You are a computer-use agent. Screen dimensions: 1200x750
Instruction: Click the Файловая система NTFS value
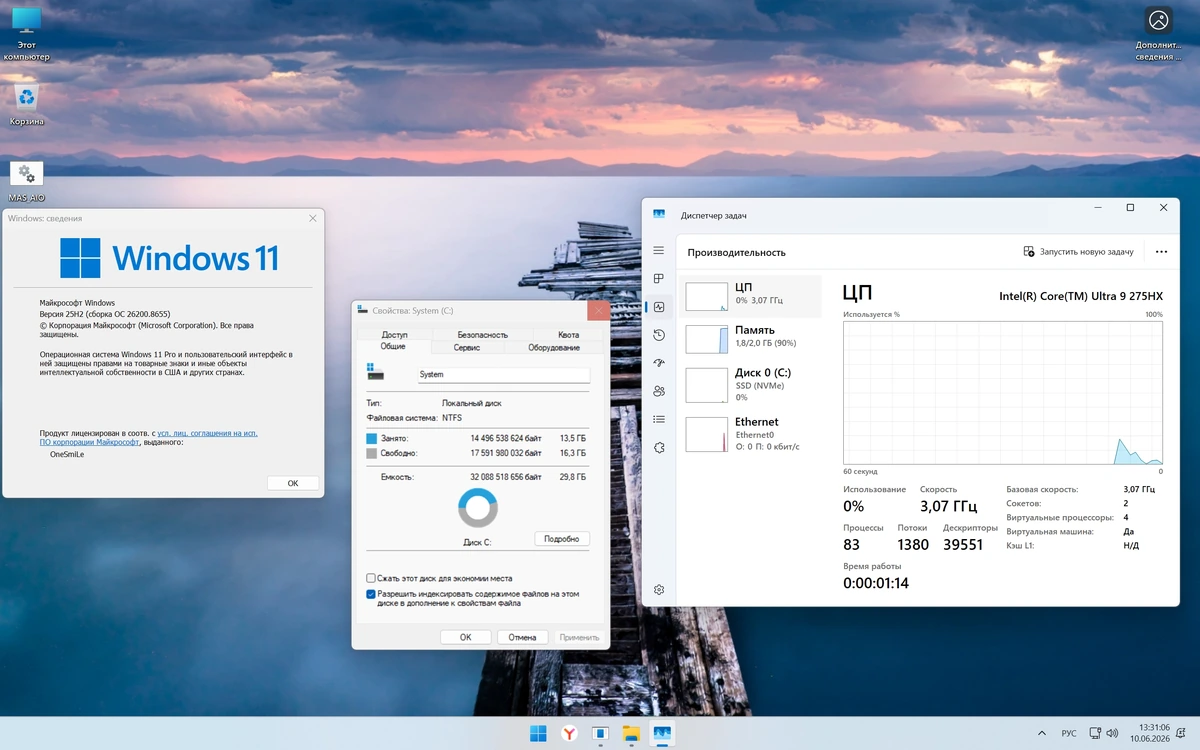[x=452, y=418]
